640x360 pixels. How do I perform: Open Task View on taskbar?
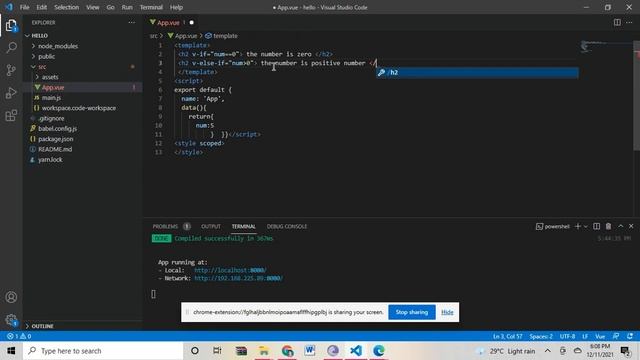click(217, 351)
